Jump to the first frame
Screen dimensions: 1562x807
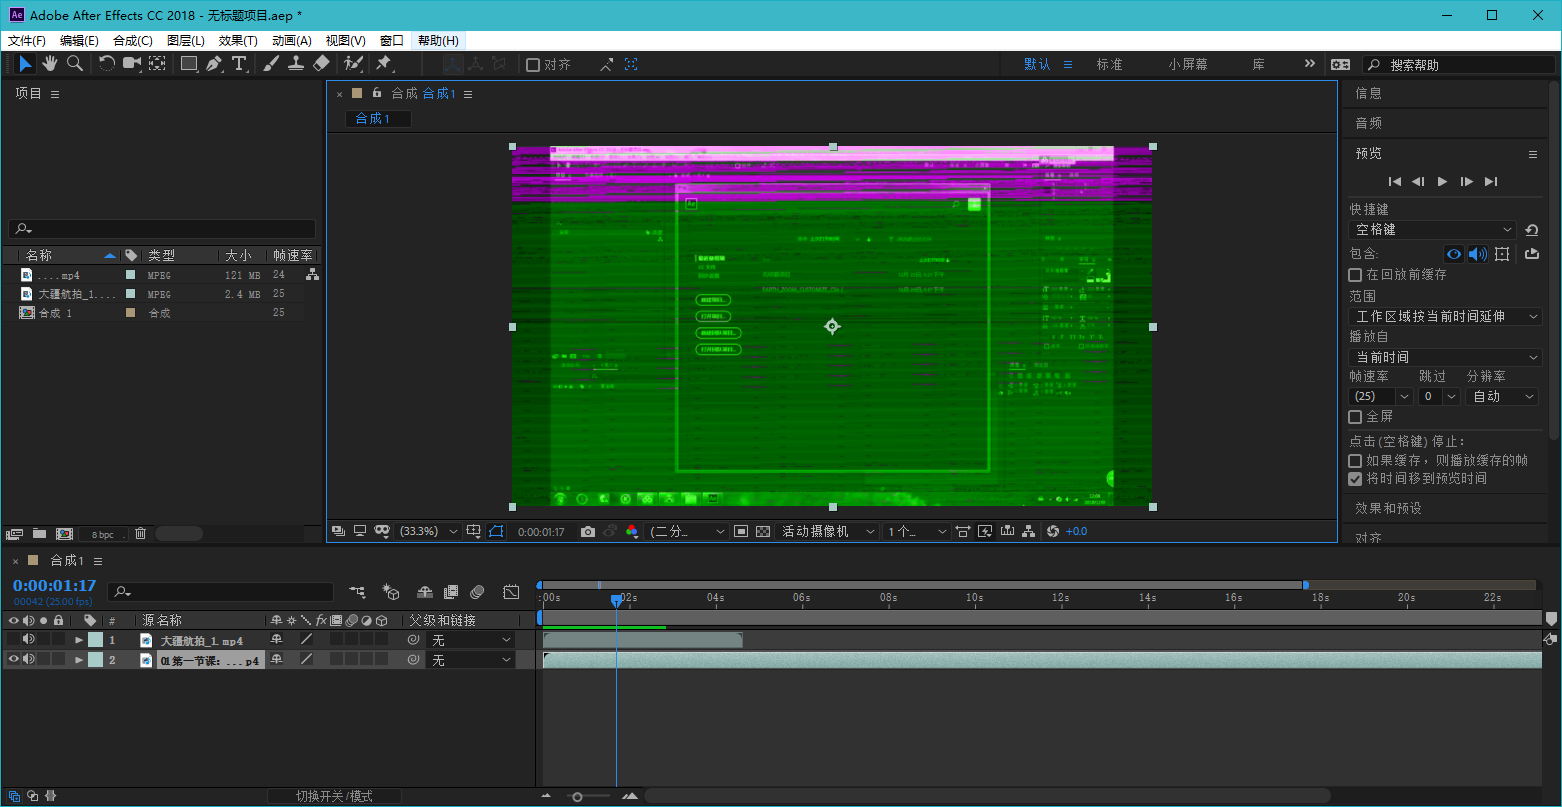pyautogui.click(x=1395, y=181)
